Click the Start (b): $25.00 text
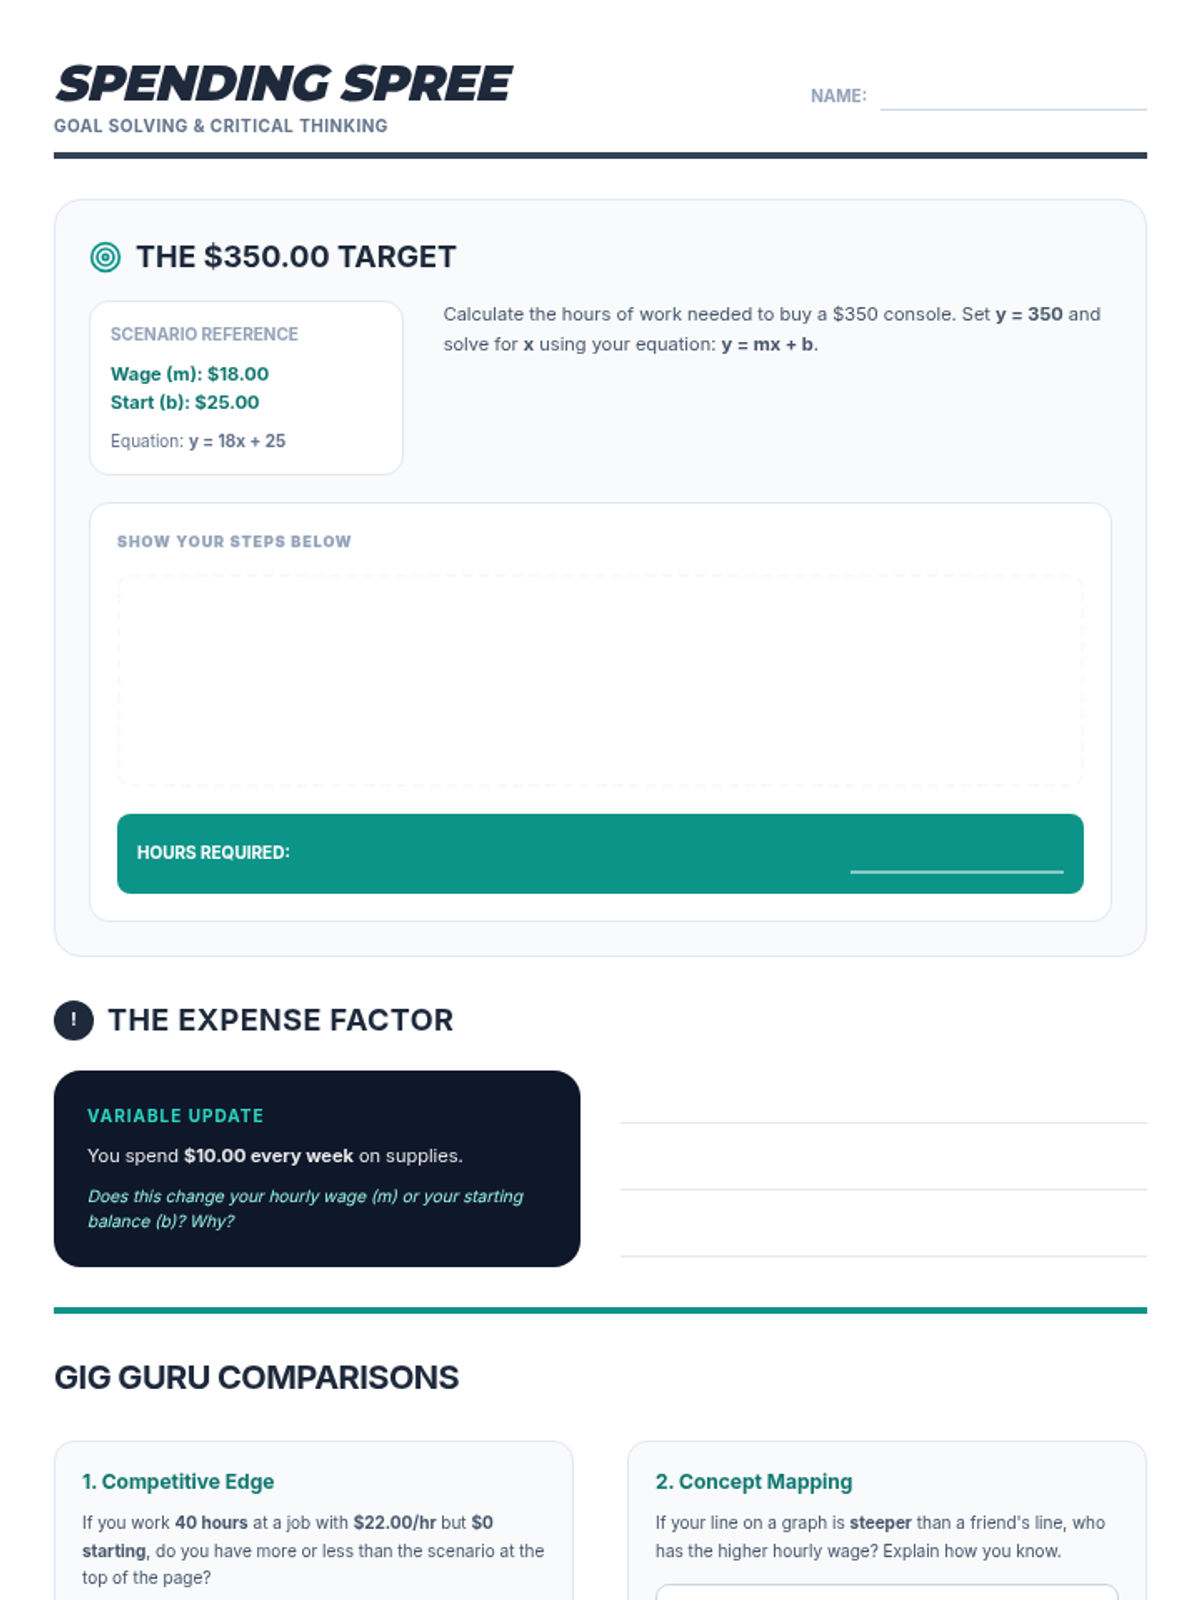The image size is (1200, 1600). point(184,402)
